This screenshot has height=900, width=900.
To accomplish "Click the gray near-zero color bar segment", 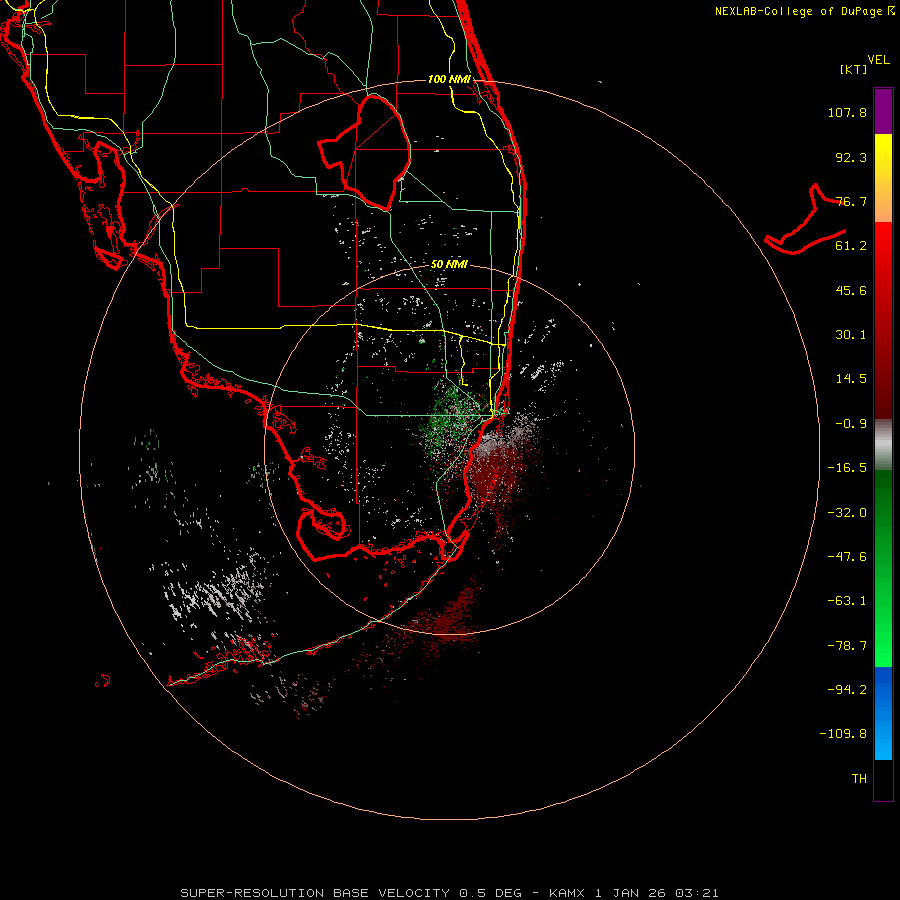I will coord(883,445).
